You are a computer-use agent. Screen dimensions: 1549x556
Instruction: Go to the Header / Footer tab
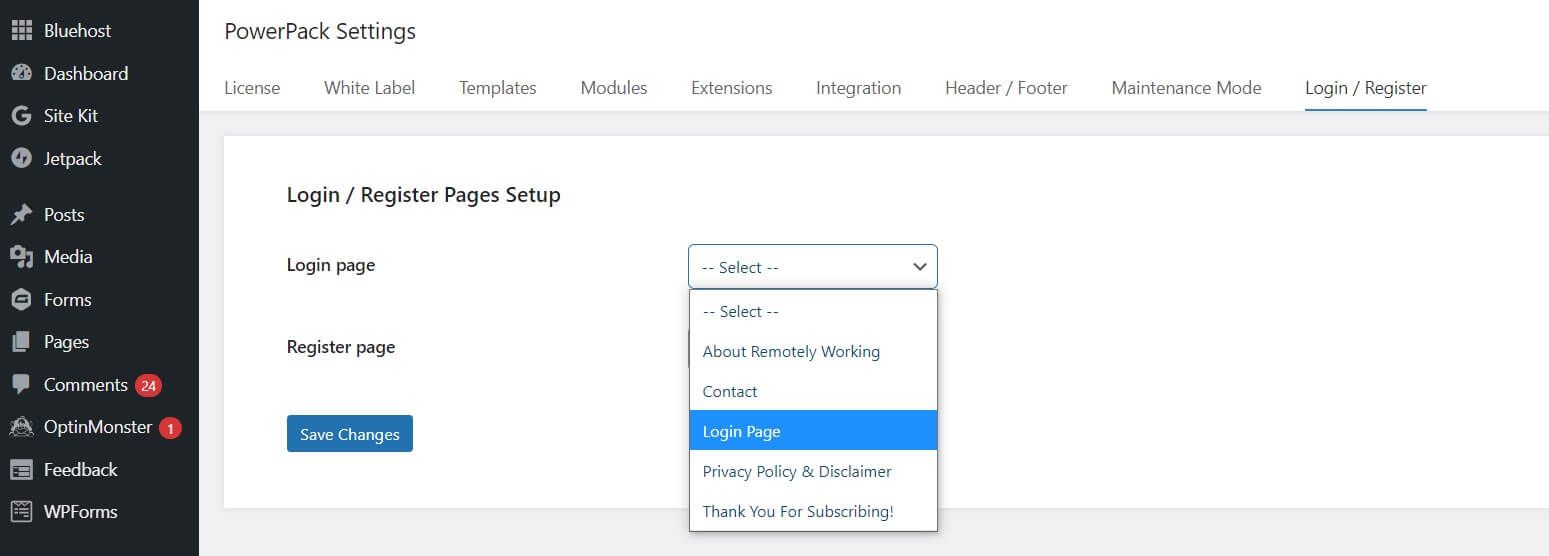1006,88
